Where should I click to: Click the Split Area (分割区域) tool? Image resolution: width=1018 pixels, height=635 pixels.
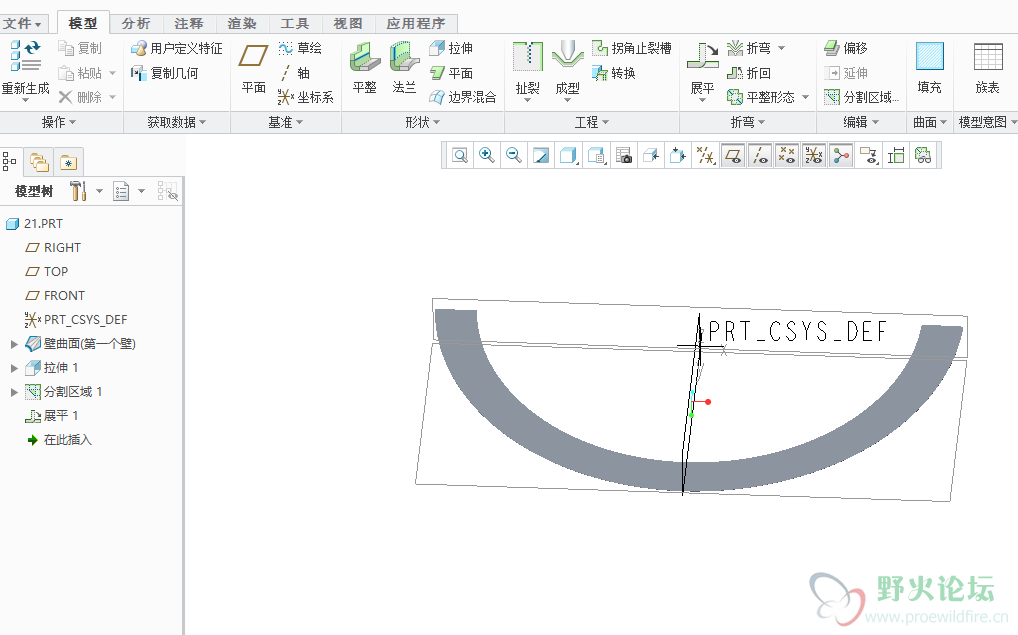coord(862,97)
